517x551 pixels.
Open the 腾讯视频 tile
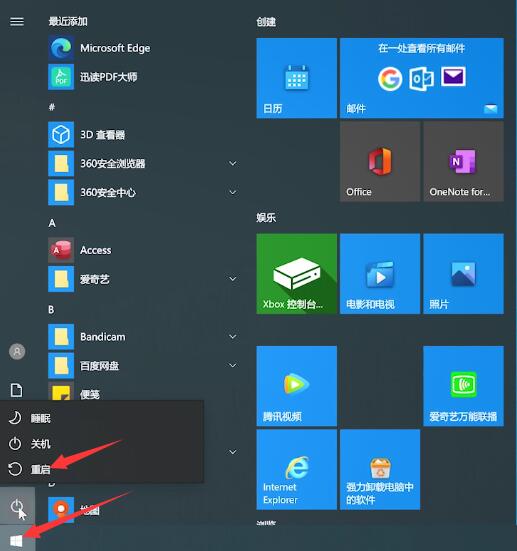pos(296,386)
